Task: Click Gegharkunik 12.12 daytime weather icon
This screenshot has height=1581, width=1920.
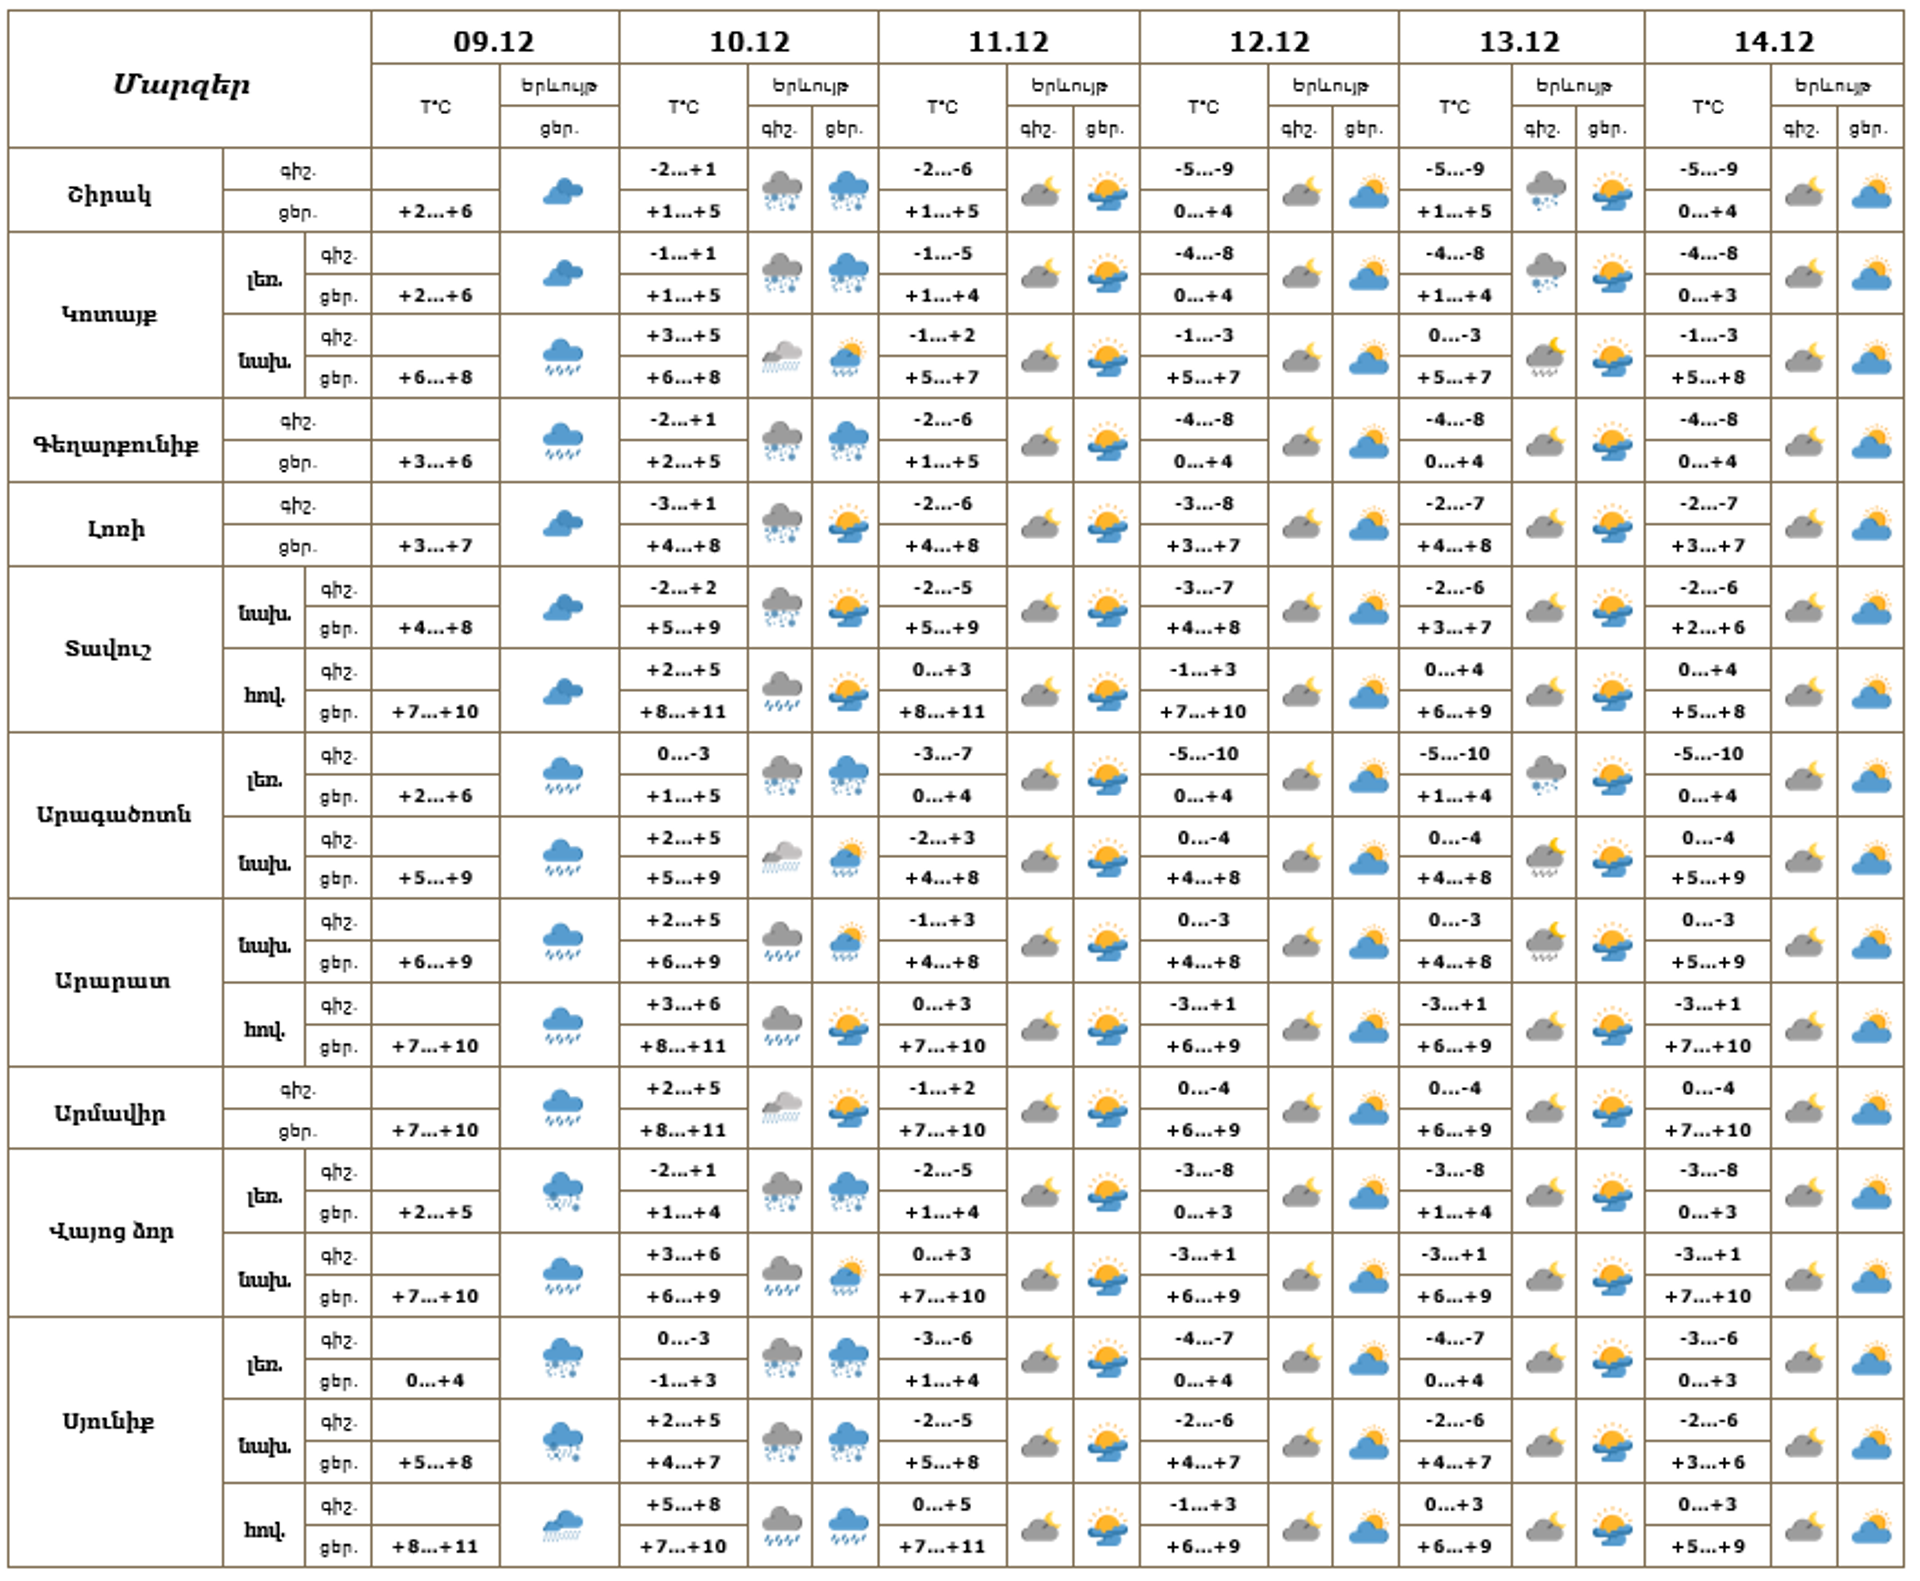Action: [1368, 441]
